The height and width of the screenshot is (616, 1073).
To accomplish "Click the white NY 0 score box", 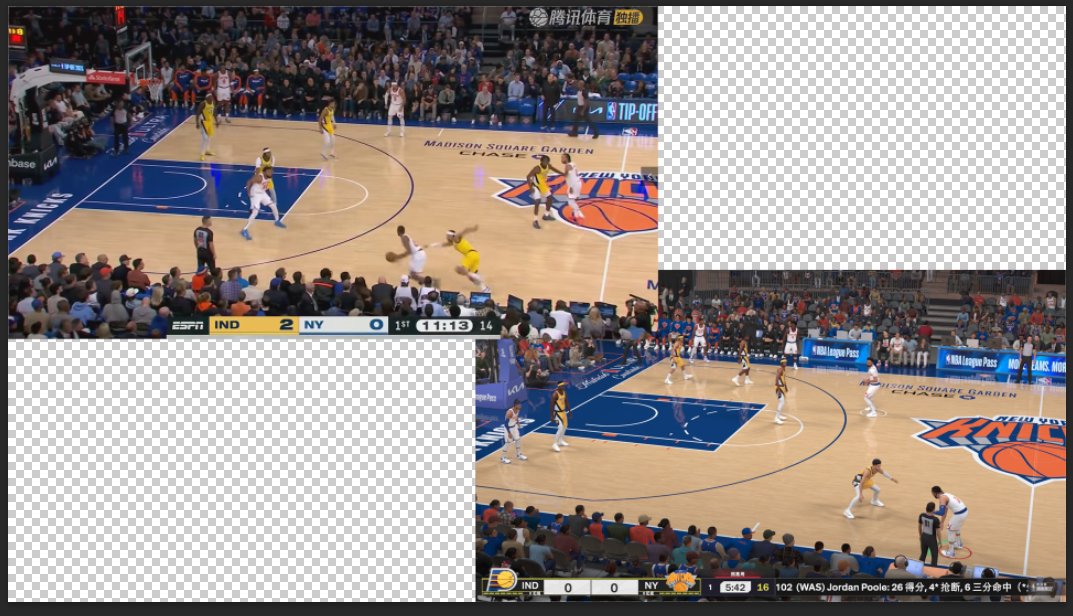I will pyautogui.click(x=344, y=325).
